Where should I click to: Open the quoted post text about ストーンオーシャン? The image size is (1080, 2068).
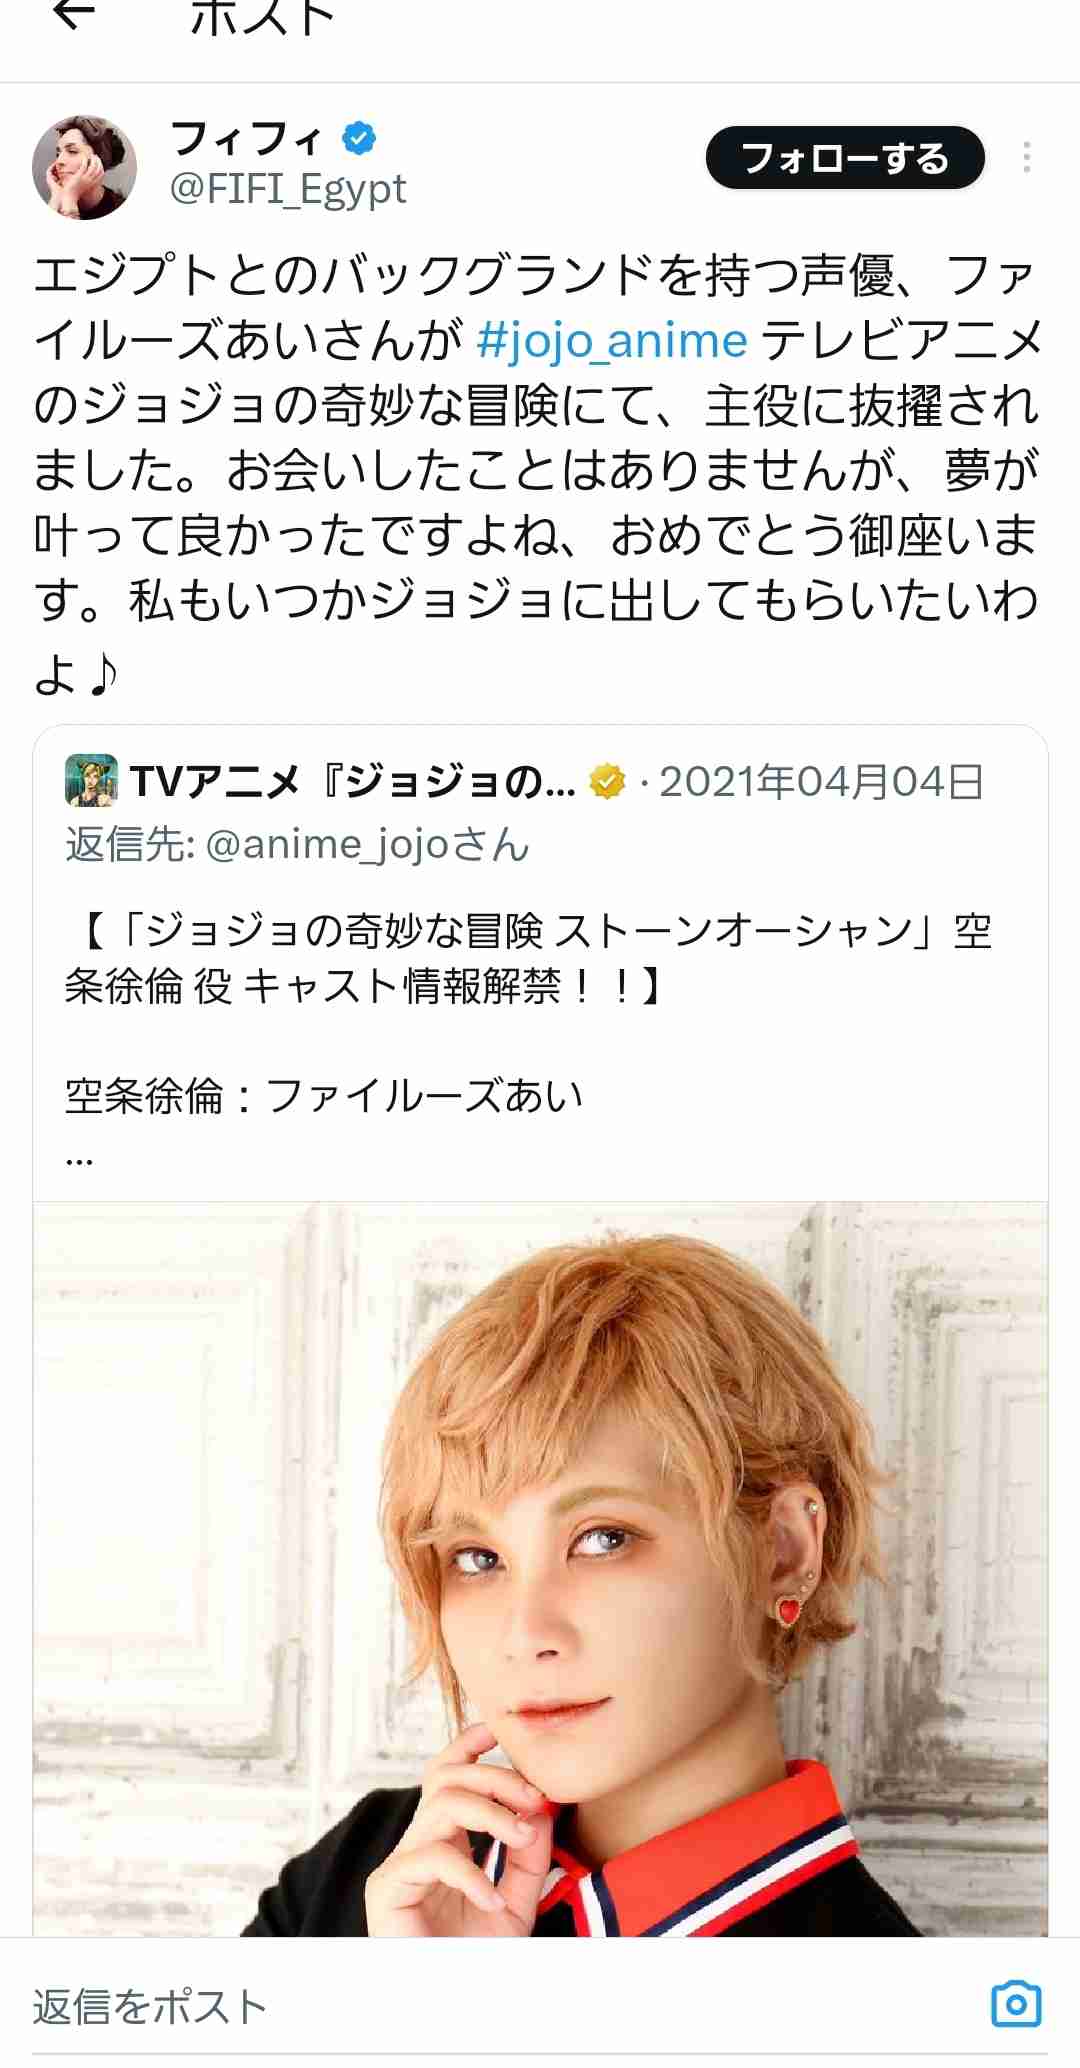528,959
